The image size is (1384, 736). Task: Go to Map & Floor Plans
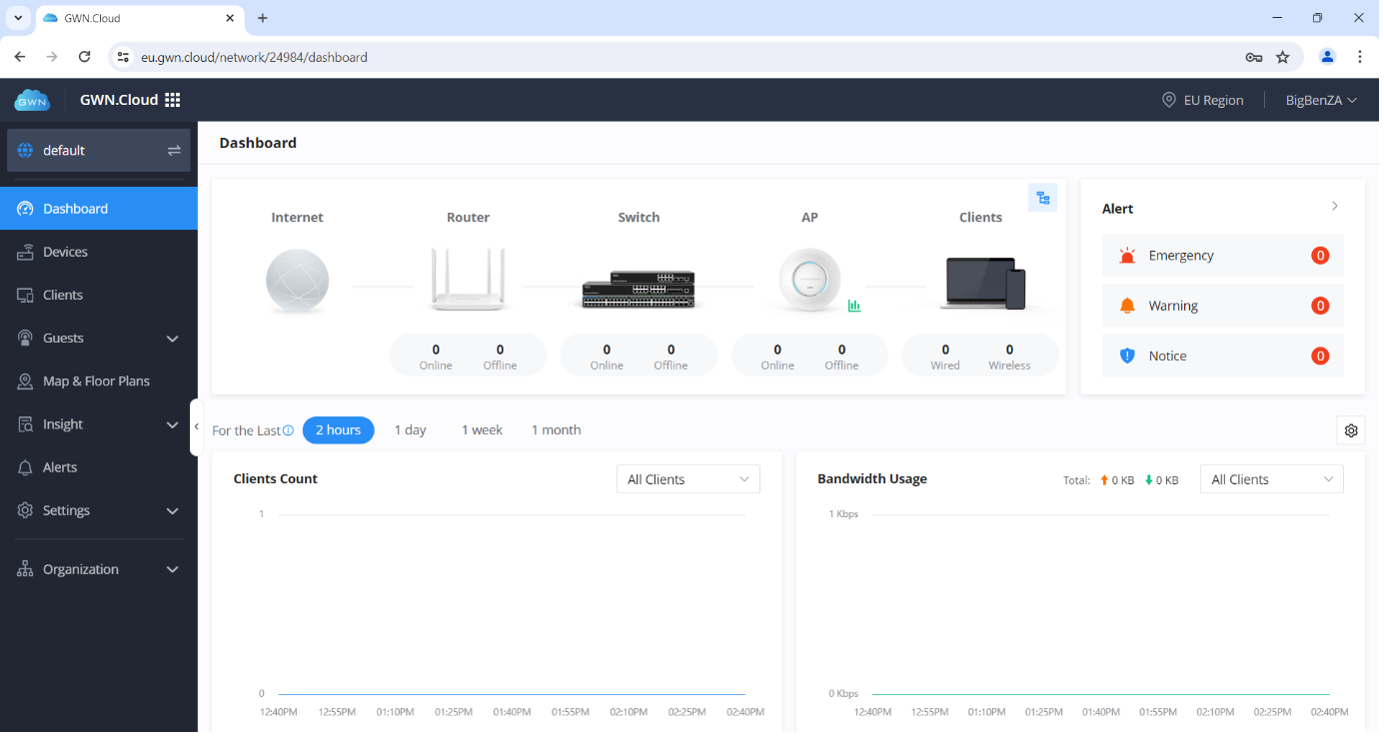coord(96,381)
